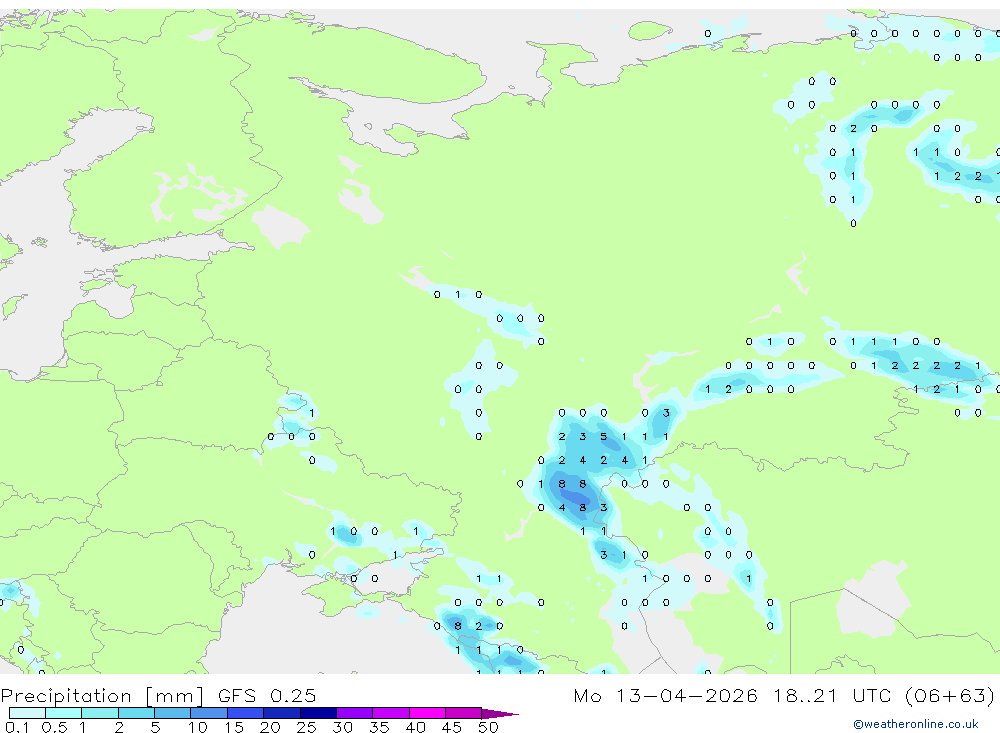Screen dimensions: 1000x733
Task: Click the '35' legend scale label
Action: coord(379,727)
